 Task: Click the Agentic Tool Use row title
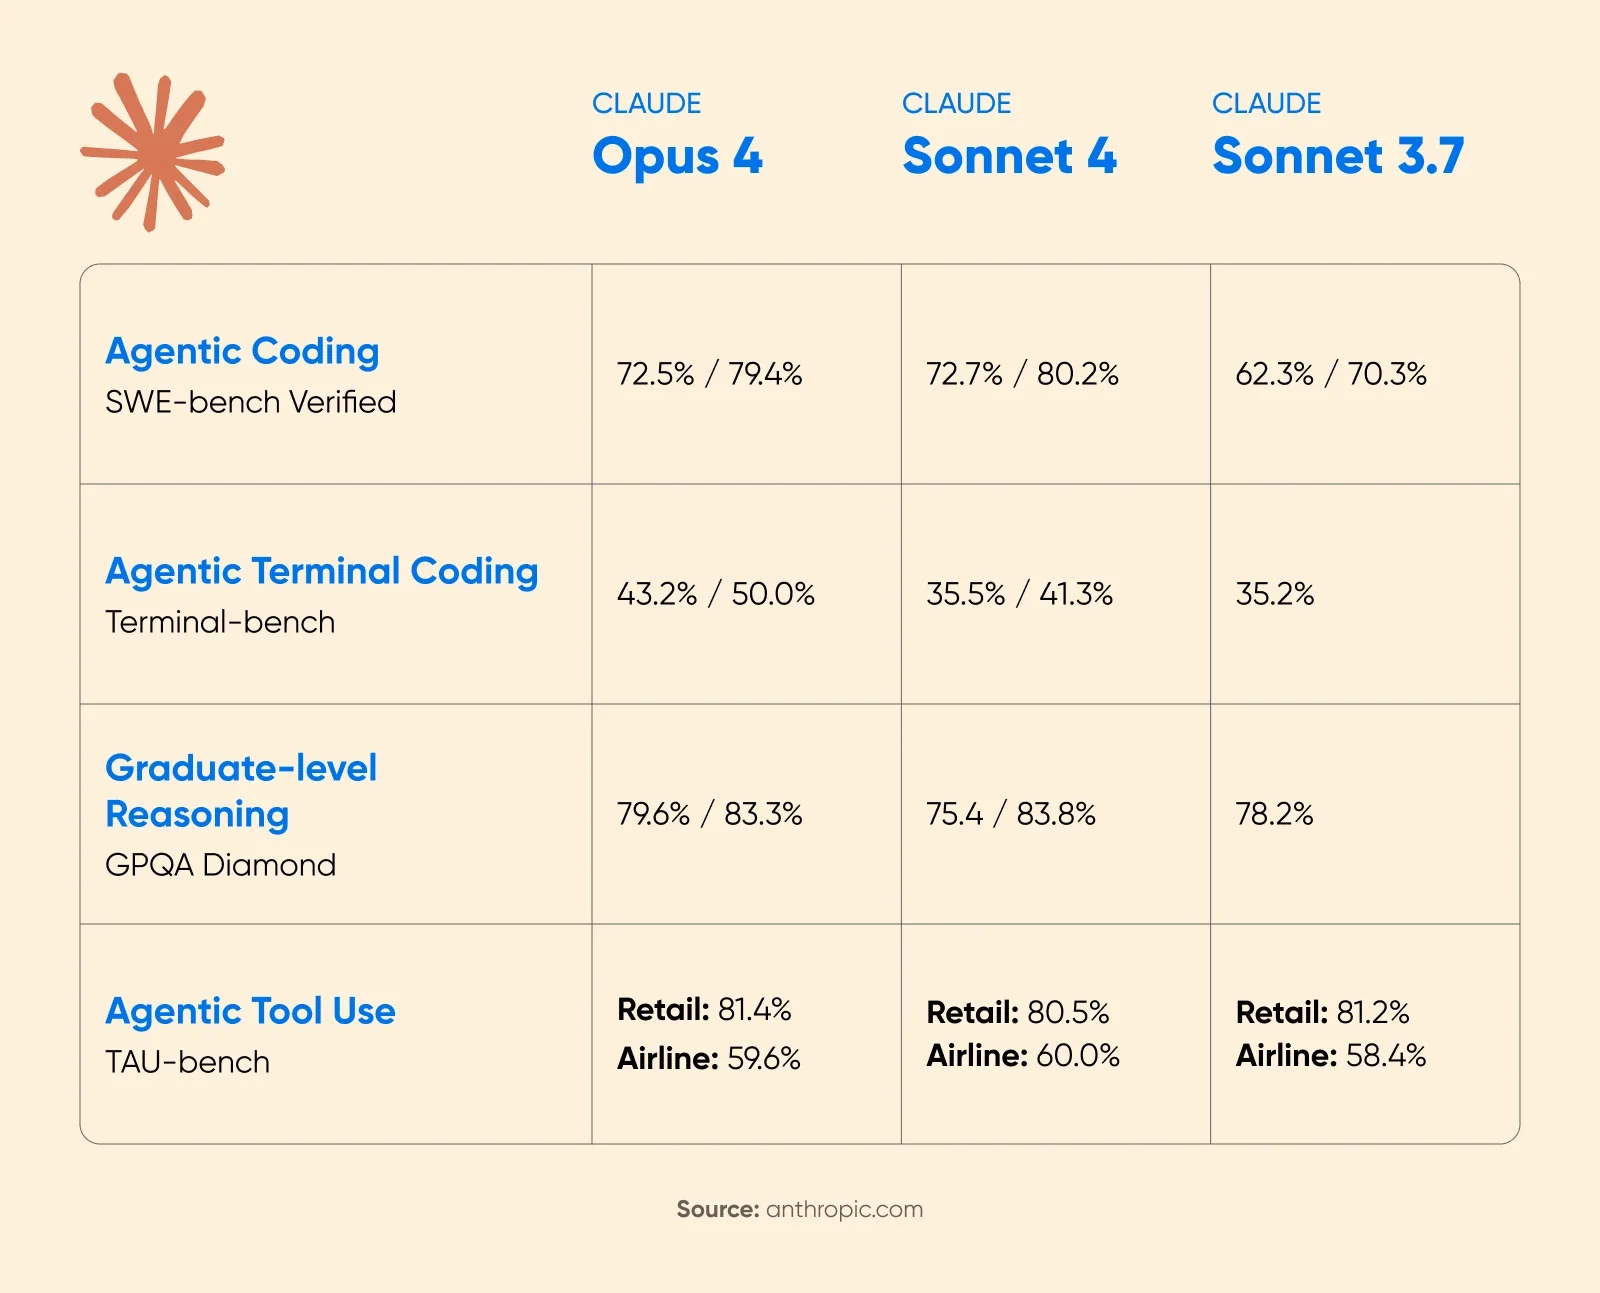(x=250, y=1011)
